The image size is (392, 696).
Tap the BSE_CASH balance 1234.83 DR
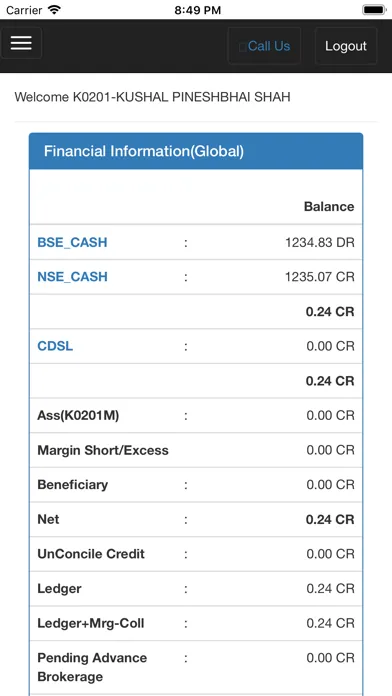pyautogui.click(x=320, y=242)
